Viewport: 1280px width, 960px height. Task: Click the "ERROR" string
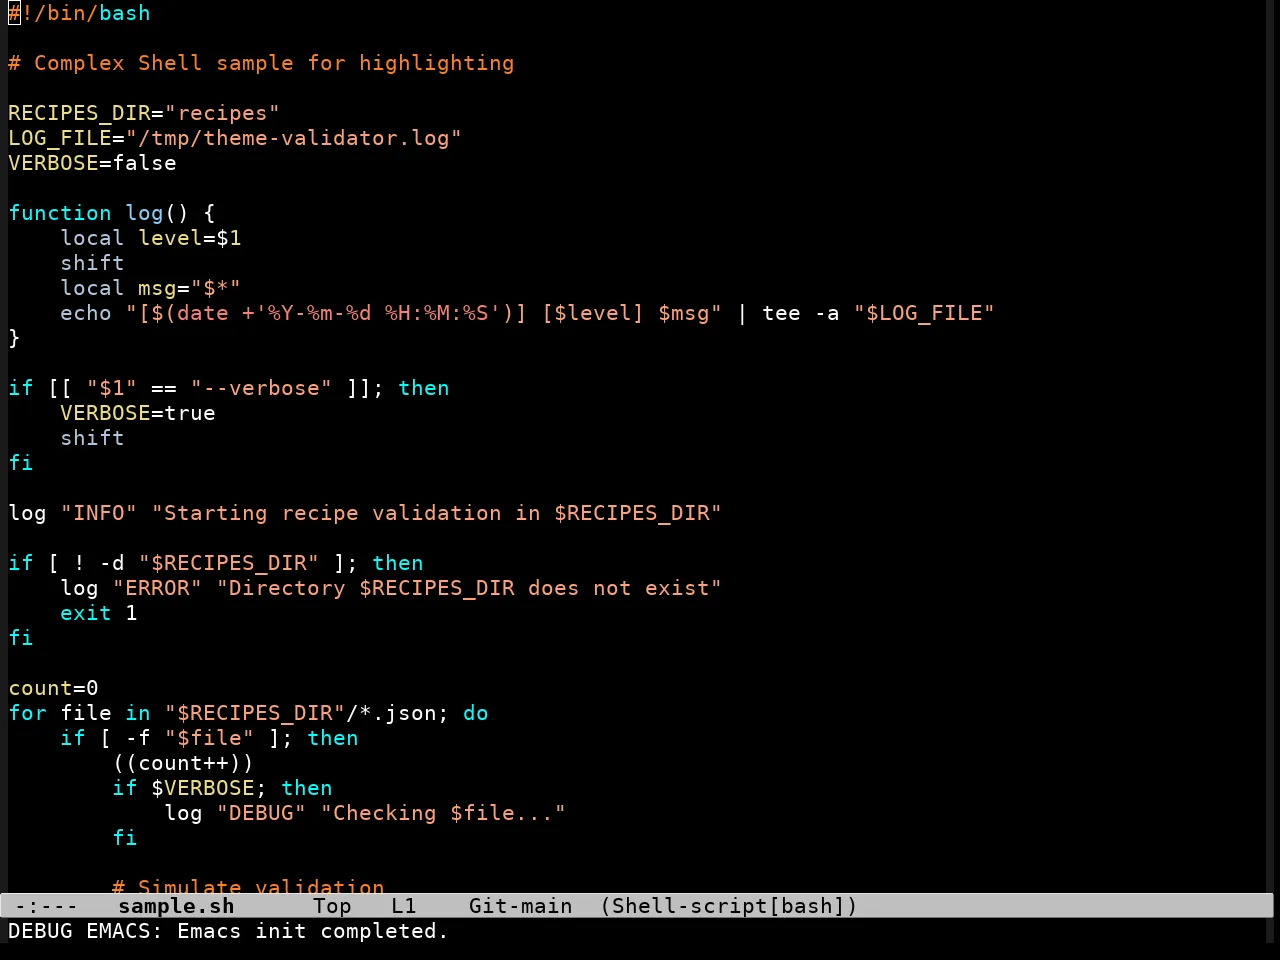click(x=157, y=588)
